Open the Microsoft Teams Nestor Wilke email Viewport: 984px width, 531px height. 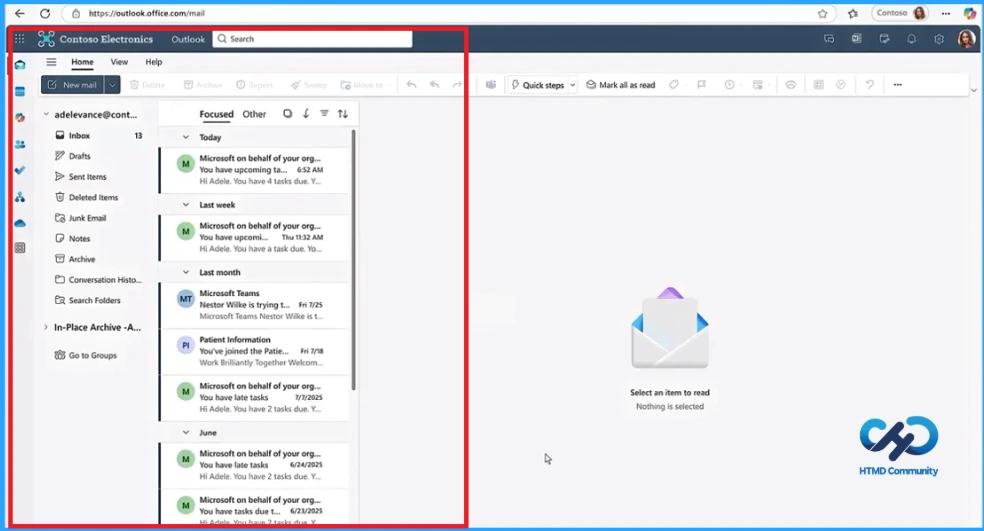pos(254,305)
